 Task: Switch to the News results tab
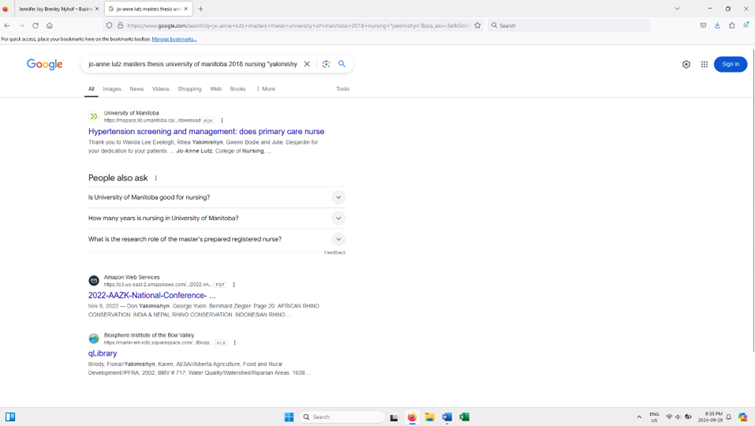click(136, 89)
